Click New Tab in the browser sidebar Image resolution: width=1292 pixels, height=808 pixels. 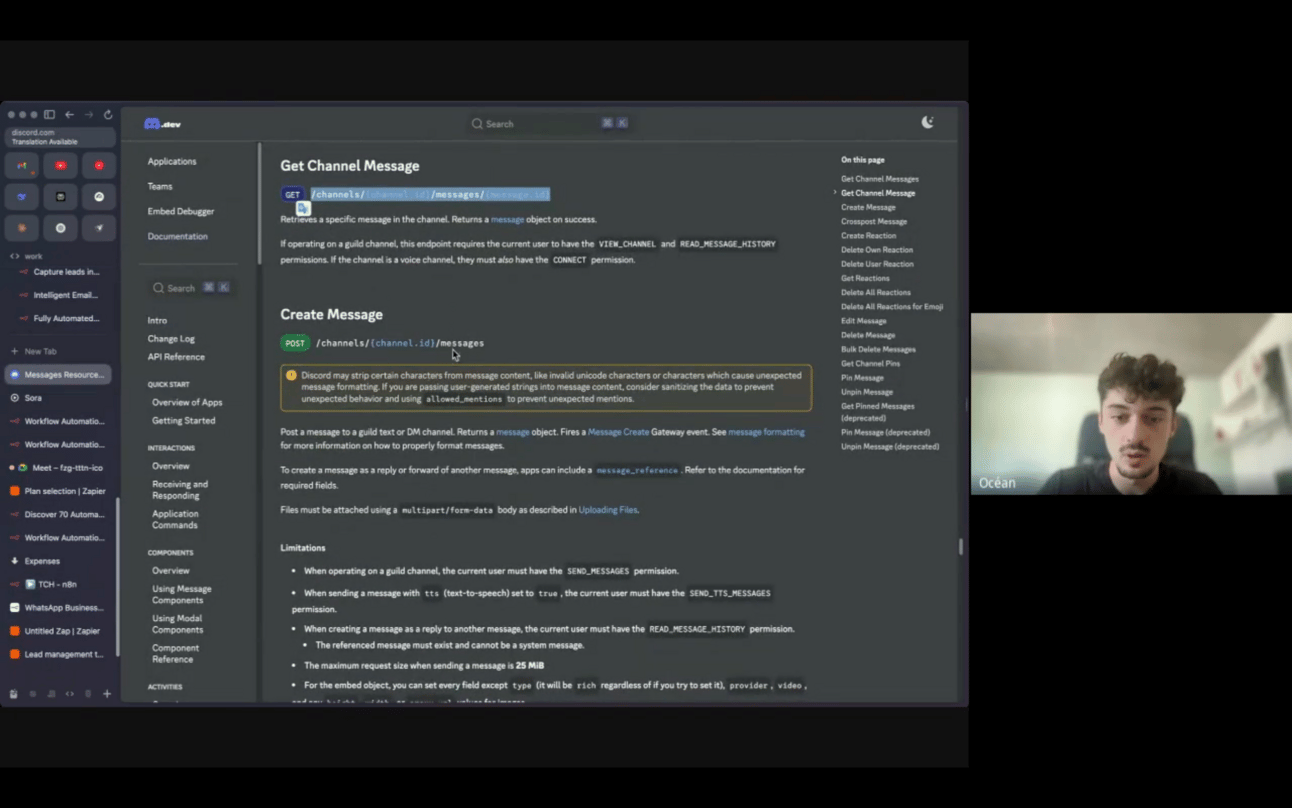point(34,351)
